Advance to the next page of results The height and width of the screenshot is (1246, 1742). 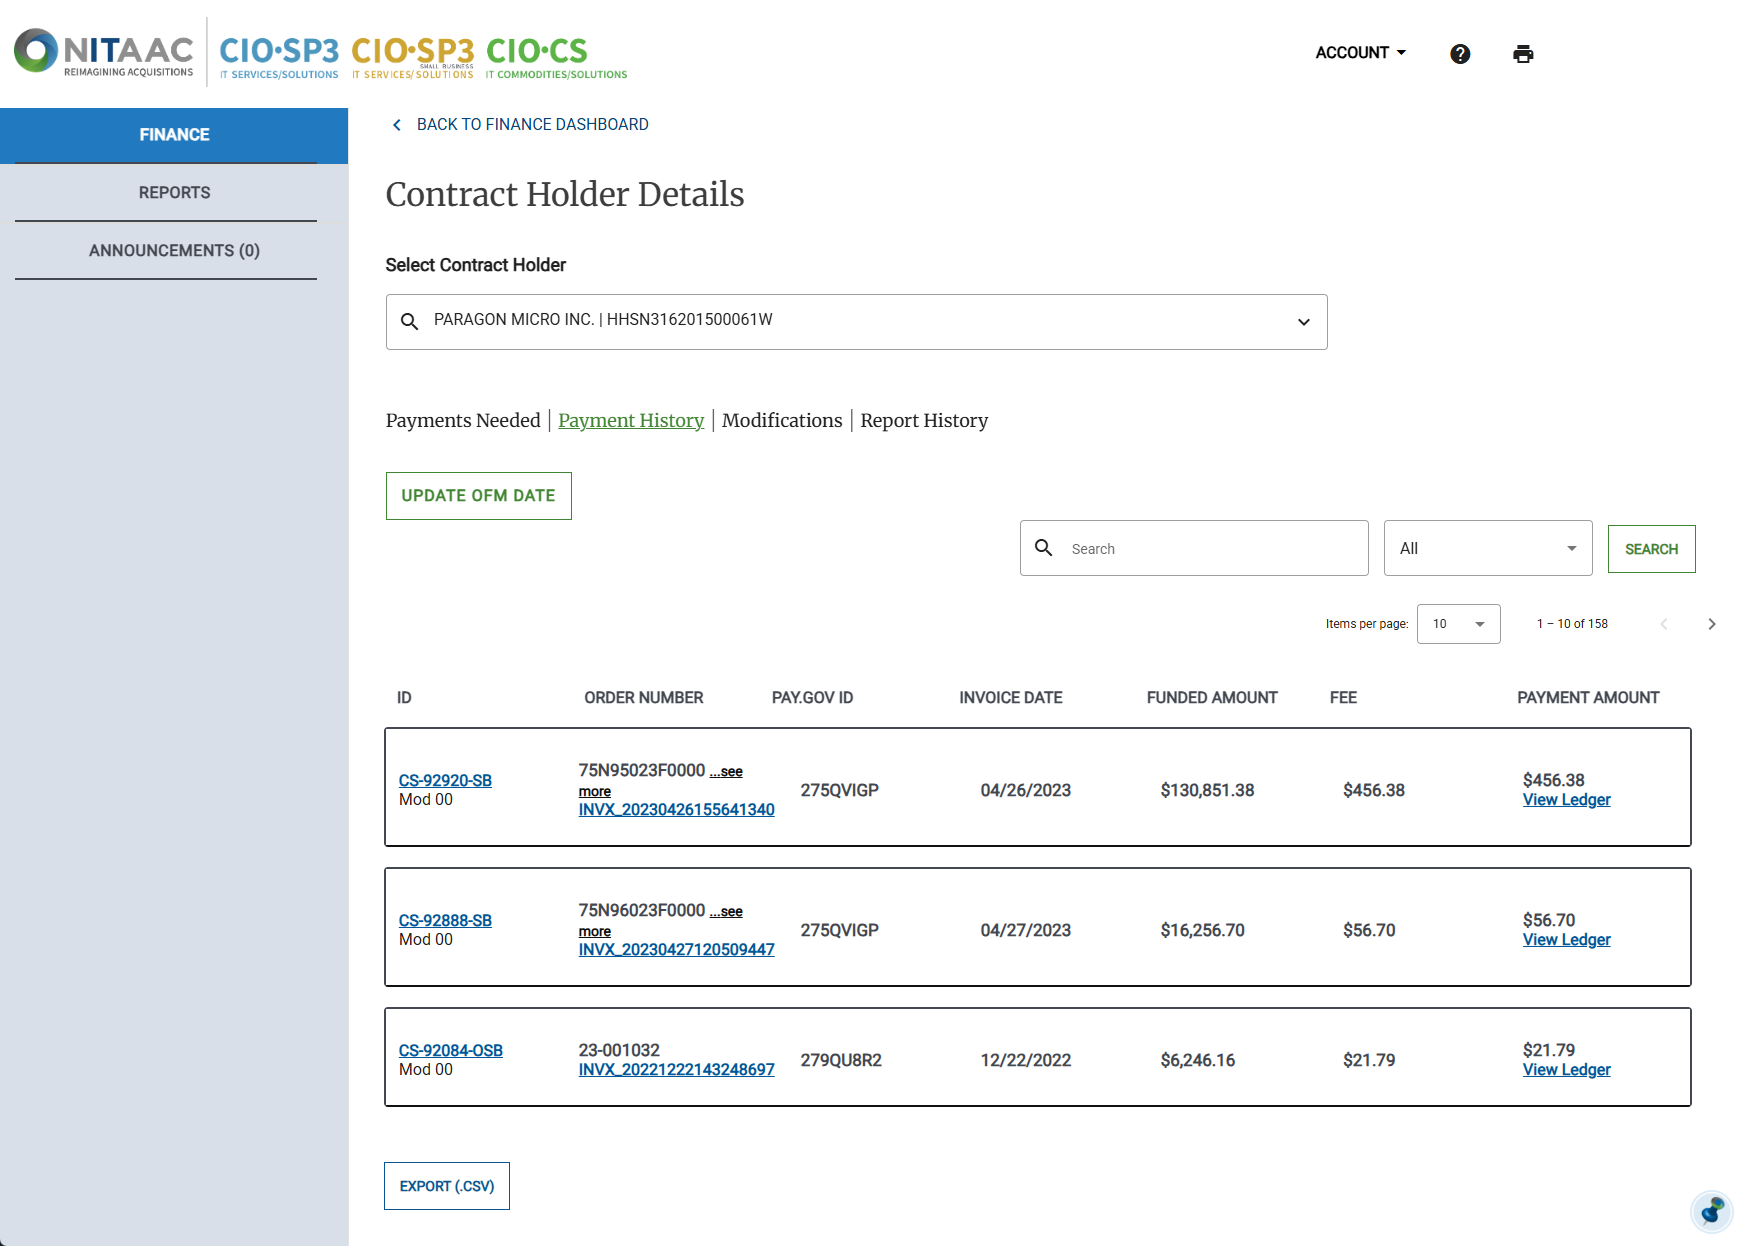pos(1712,624)
